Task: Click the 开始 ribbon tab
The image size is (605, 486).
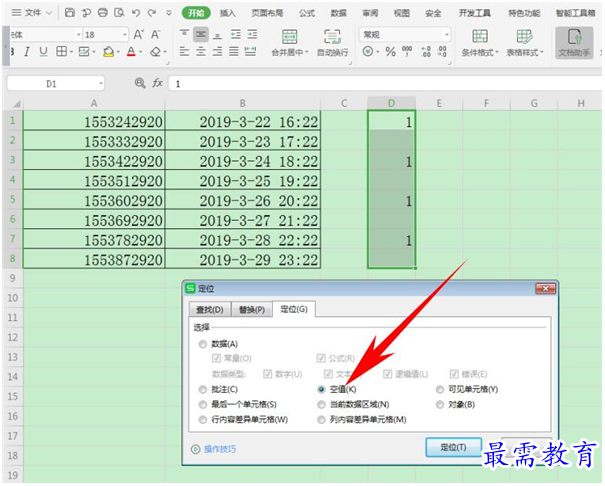Action: click(x=196, y=13)
